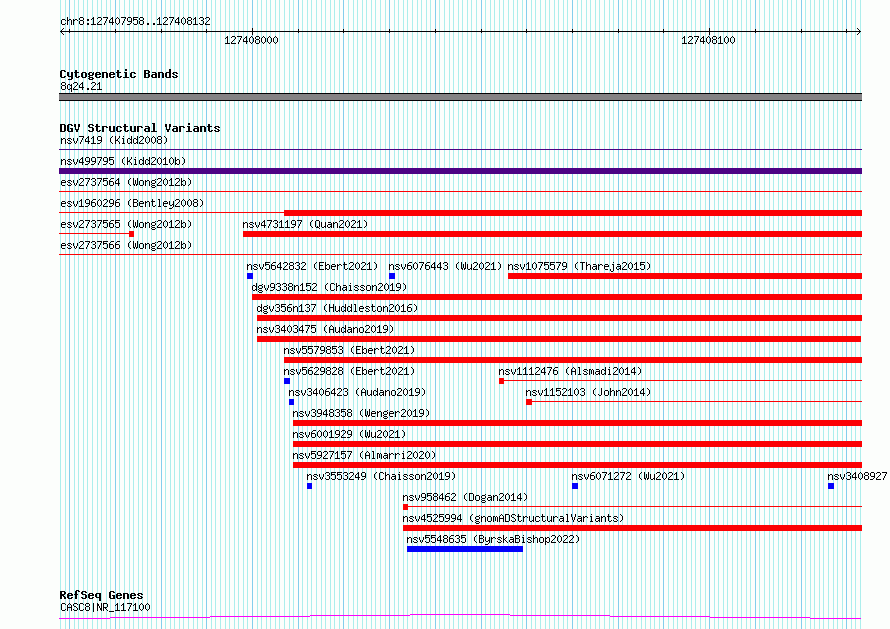
Task: Click the nsv6071272 (Wu2021) blue square marker
Action: (x=575, y=486)
